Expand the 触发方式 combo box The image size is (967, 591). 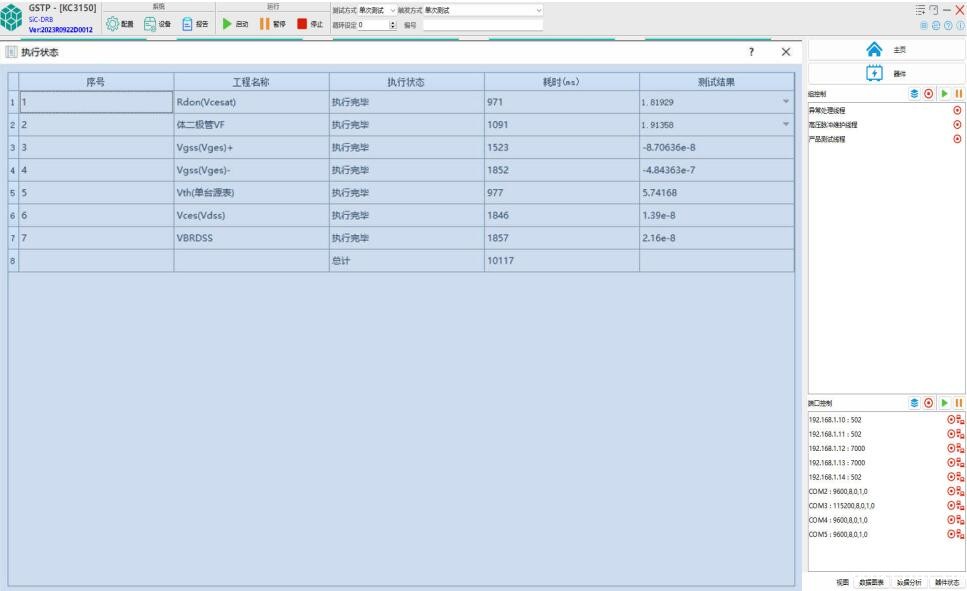tap(484, 10)
